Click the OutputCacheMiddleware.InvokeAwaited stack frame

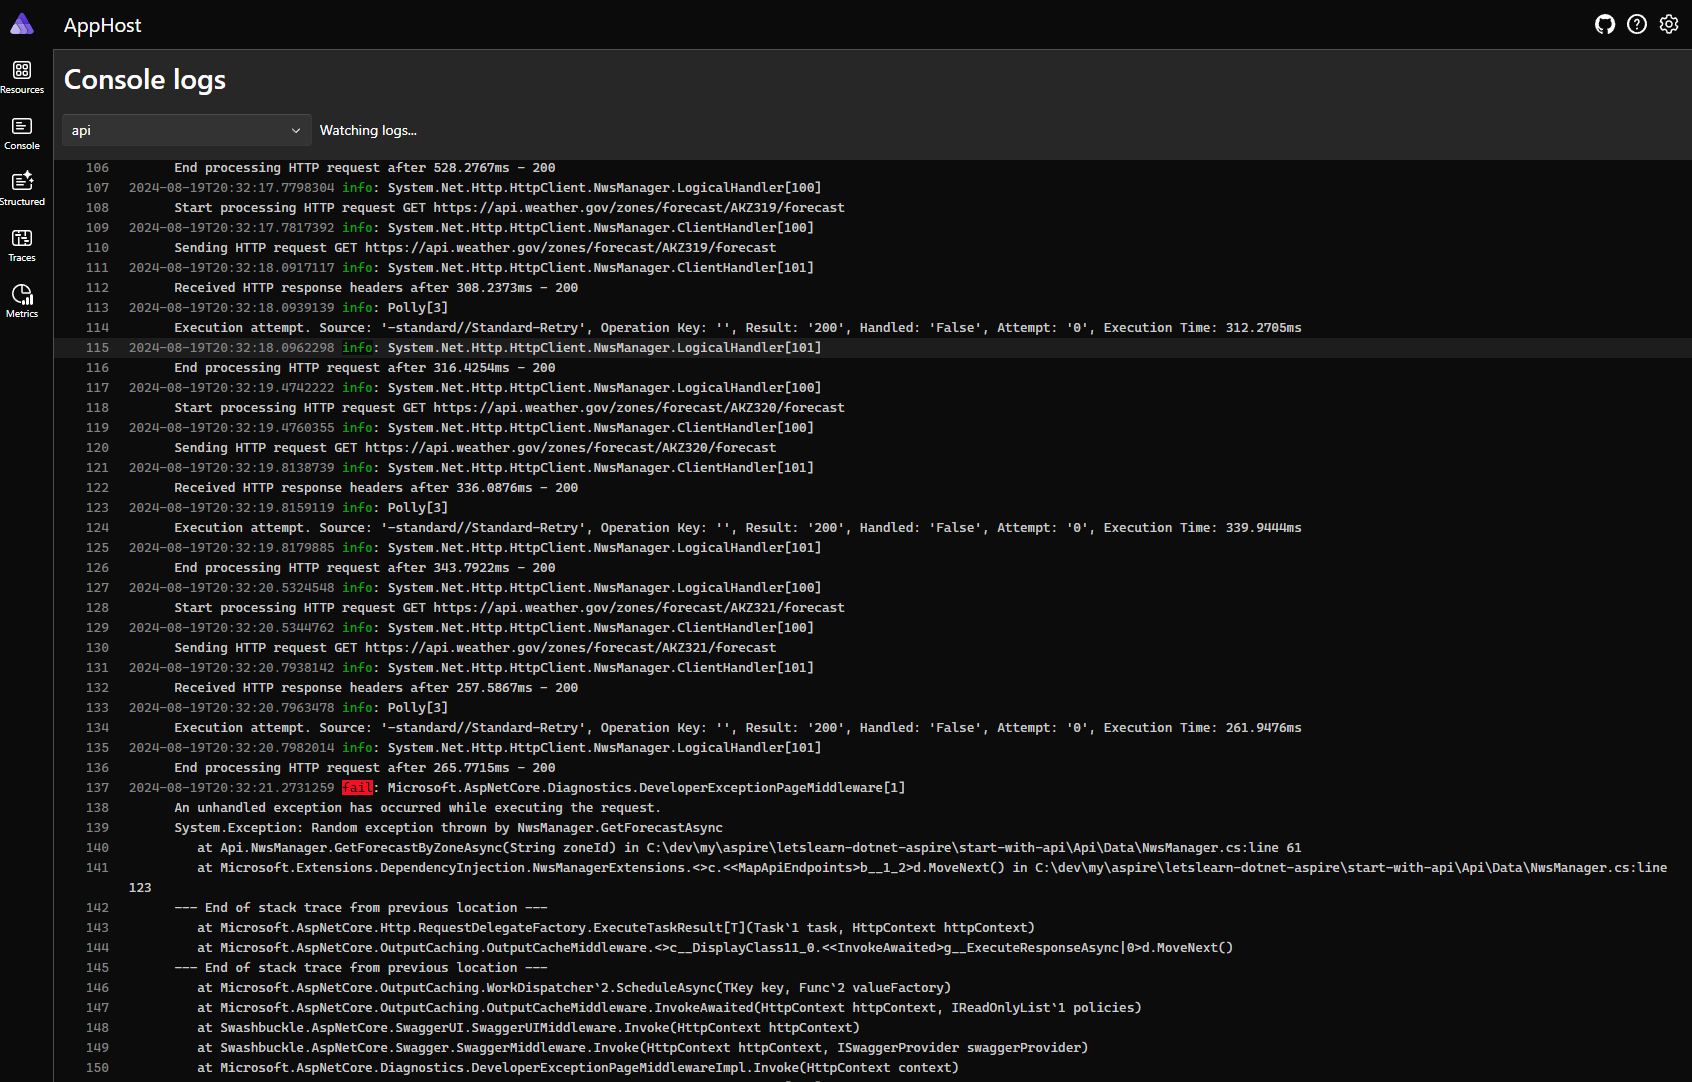pos(669,1008)
